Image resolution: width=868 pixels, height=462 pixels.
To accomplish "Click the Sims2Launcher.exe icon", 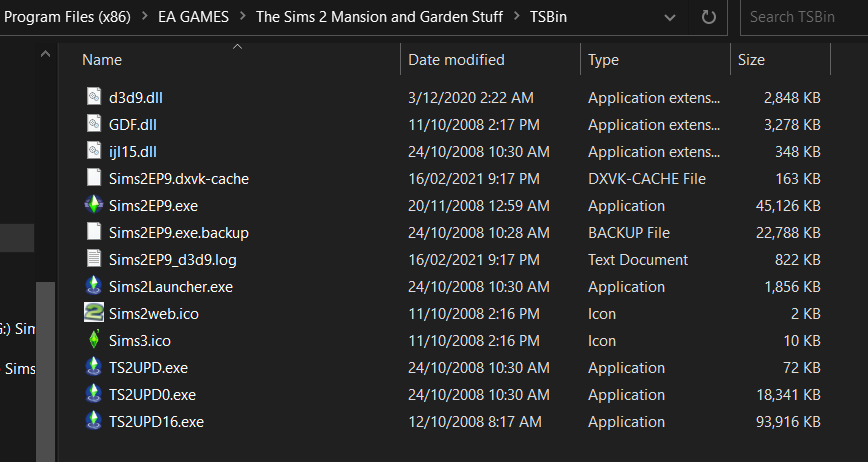I will [x=94, y=287].
